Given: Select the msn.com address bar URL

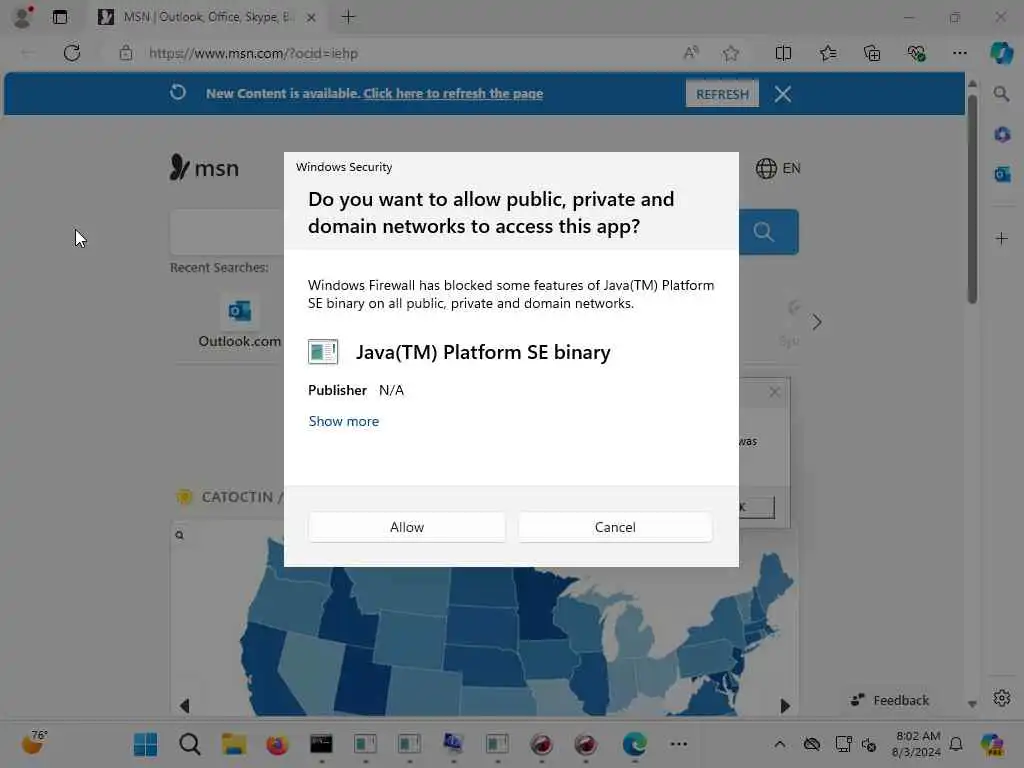Looking at the screenshot, I should (253, 54).
